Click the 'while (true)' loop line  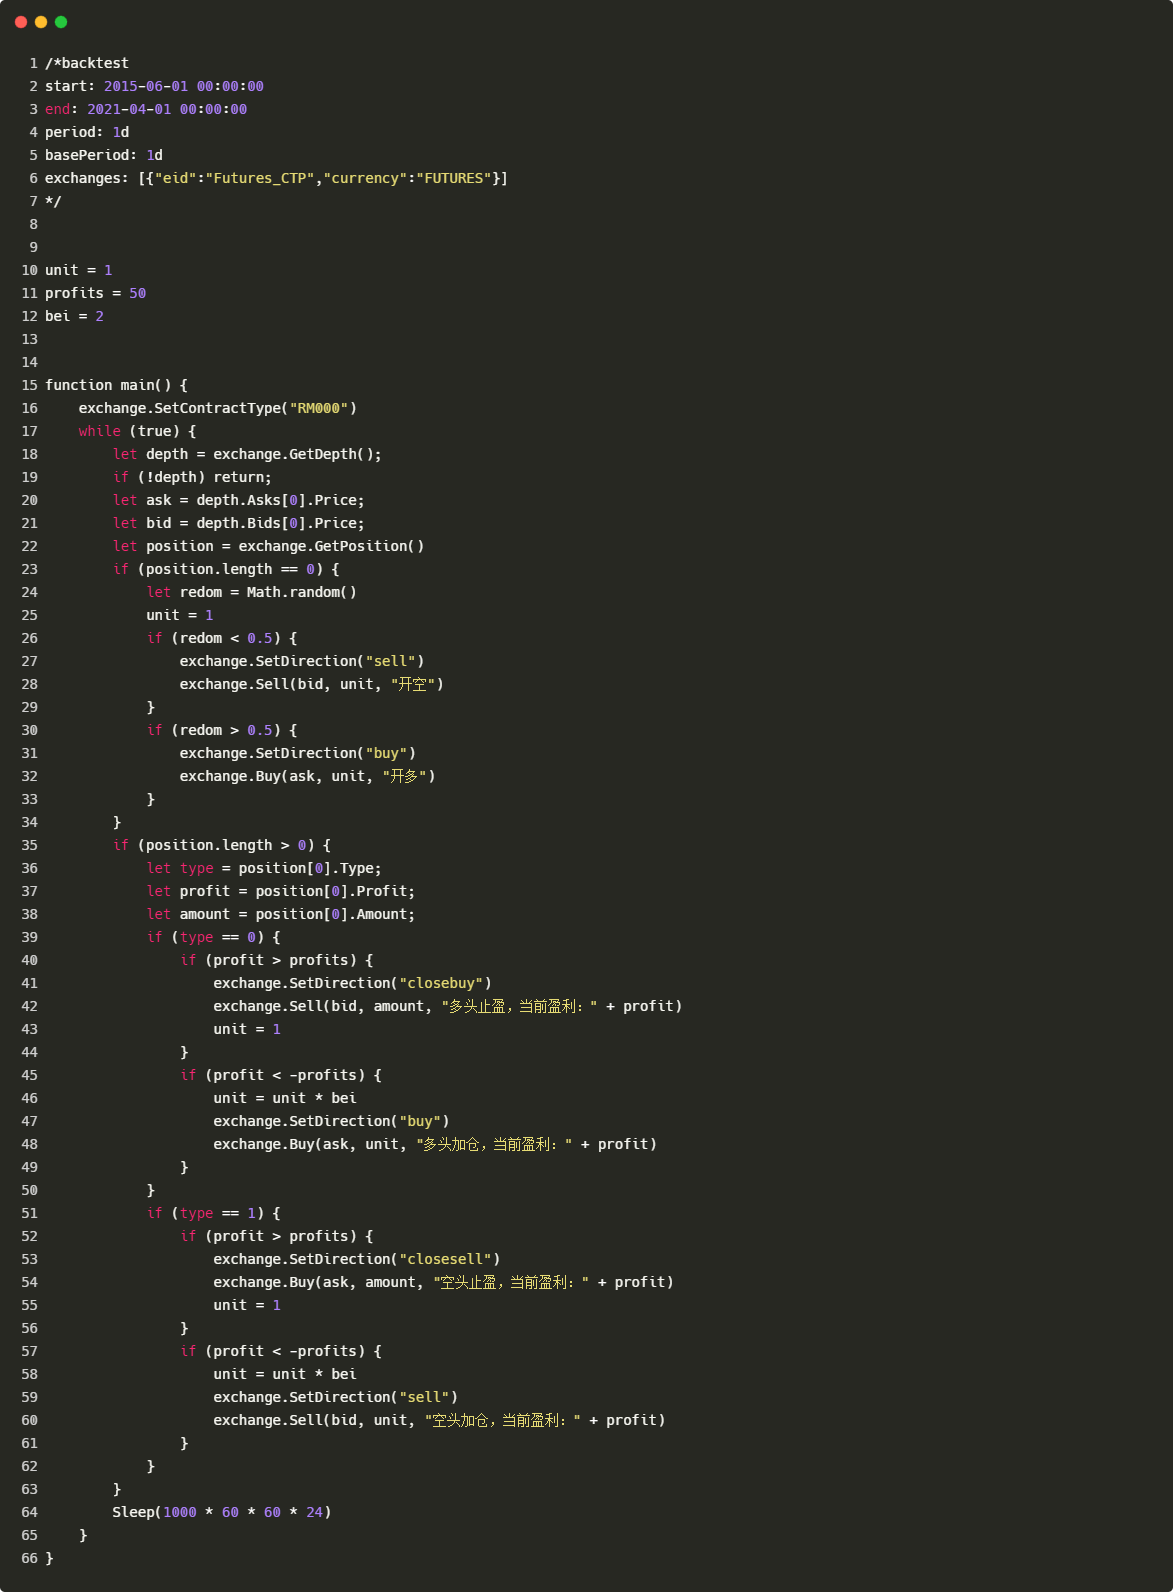[137, 431]
